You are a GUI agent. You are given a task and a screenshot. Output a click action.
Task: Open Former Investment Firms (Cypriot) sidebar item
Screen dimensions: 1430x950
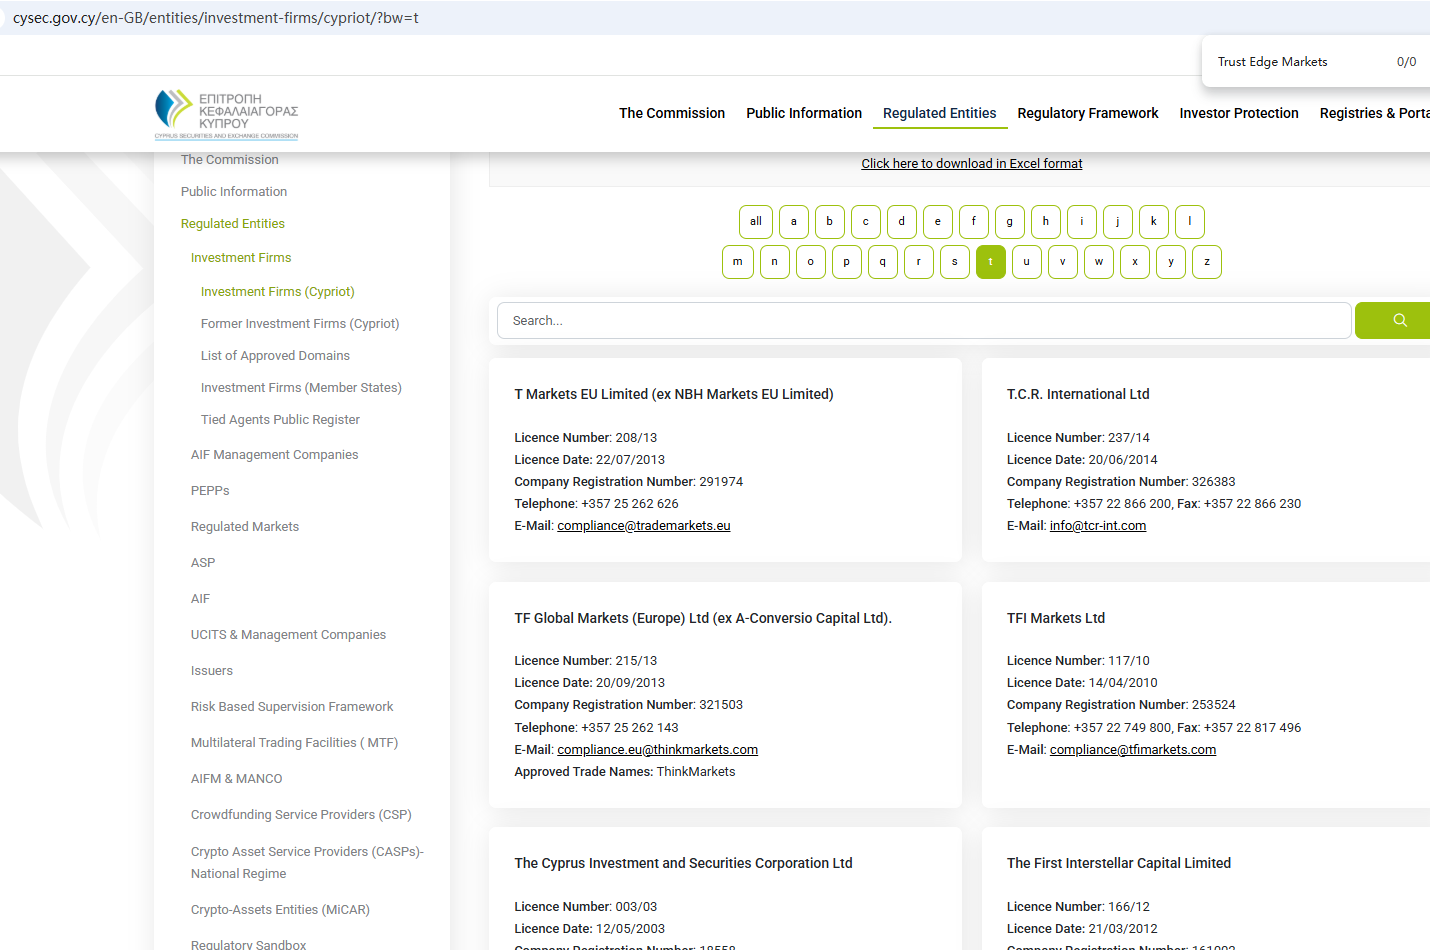click(299, 324)
